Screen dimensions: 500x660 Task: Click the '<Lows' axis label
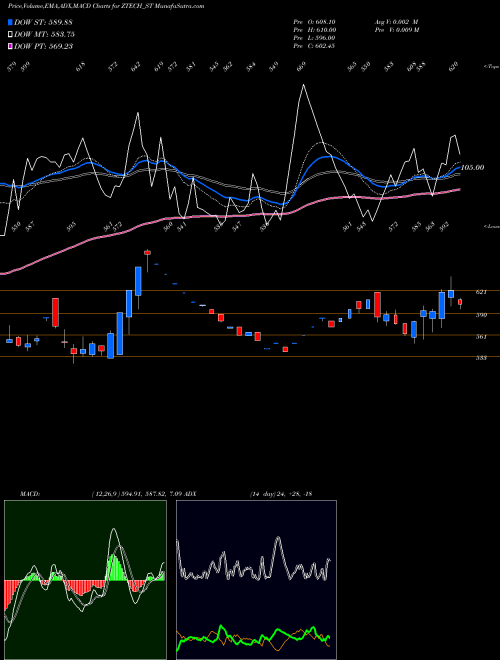[x=491, y=226]
